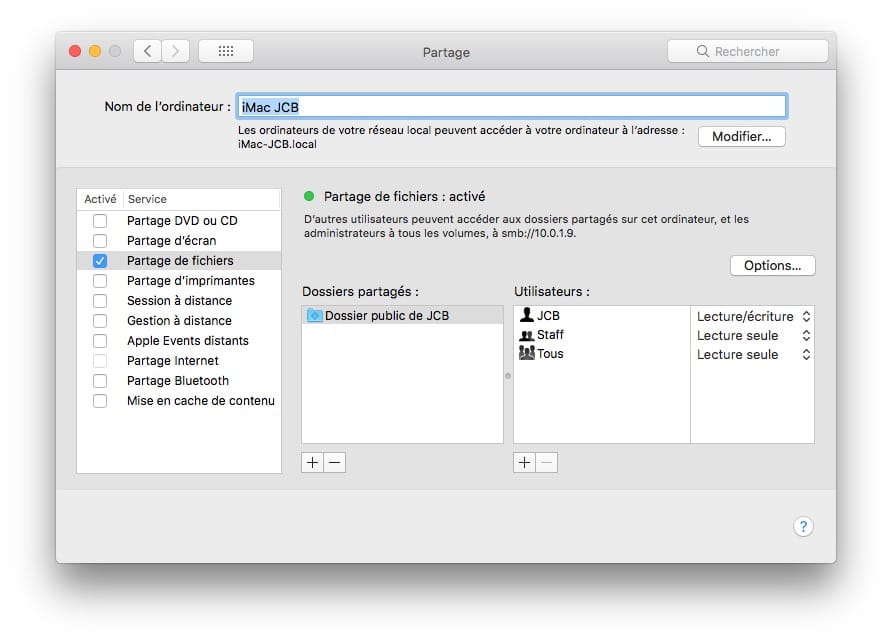
Task: Uncheck Partage de fichiers checkbox
Action: click(x=100, y=261)
